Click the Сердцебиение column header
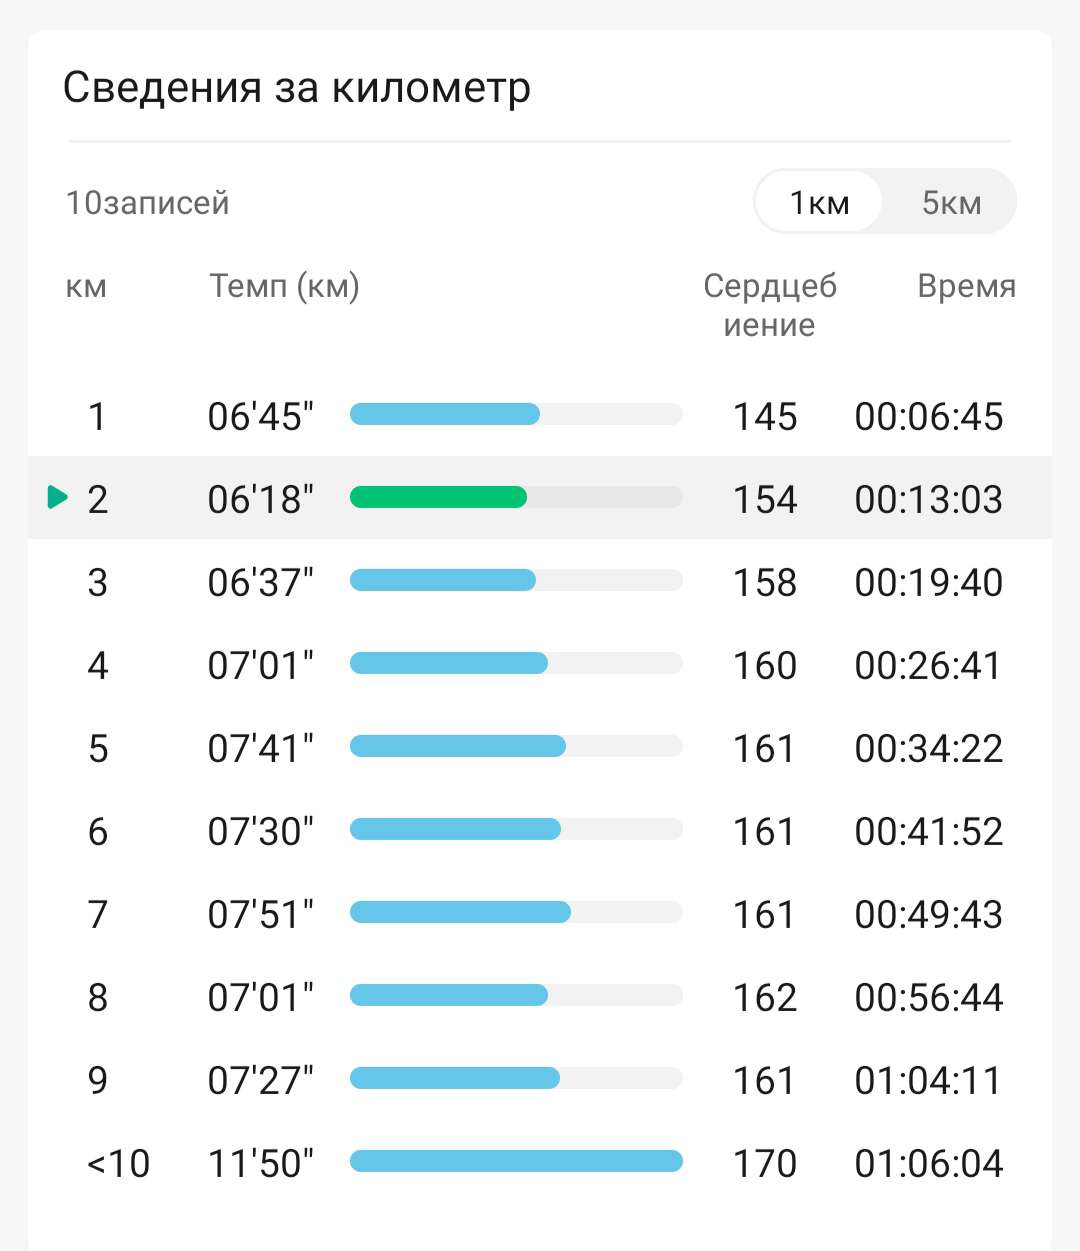Image resolution: width=1080 pixels, height=1251 pixels. (x=769, y=305)
